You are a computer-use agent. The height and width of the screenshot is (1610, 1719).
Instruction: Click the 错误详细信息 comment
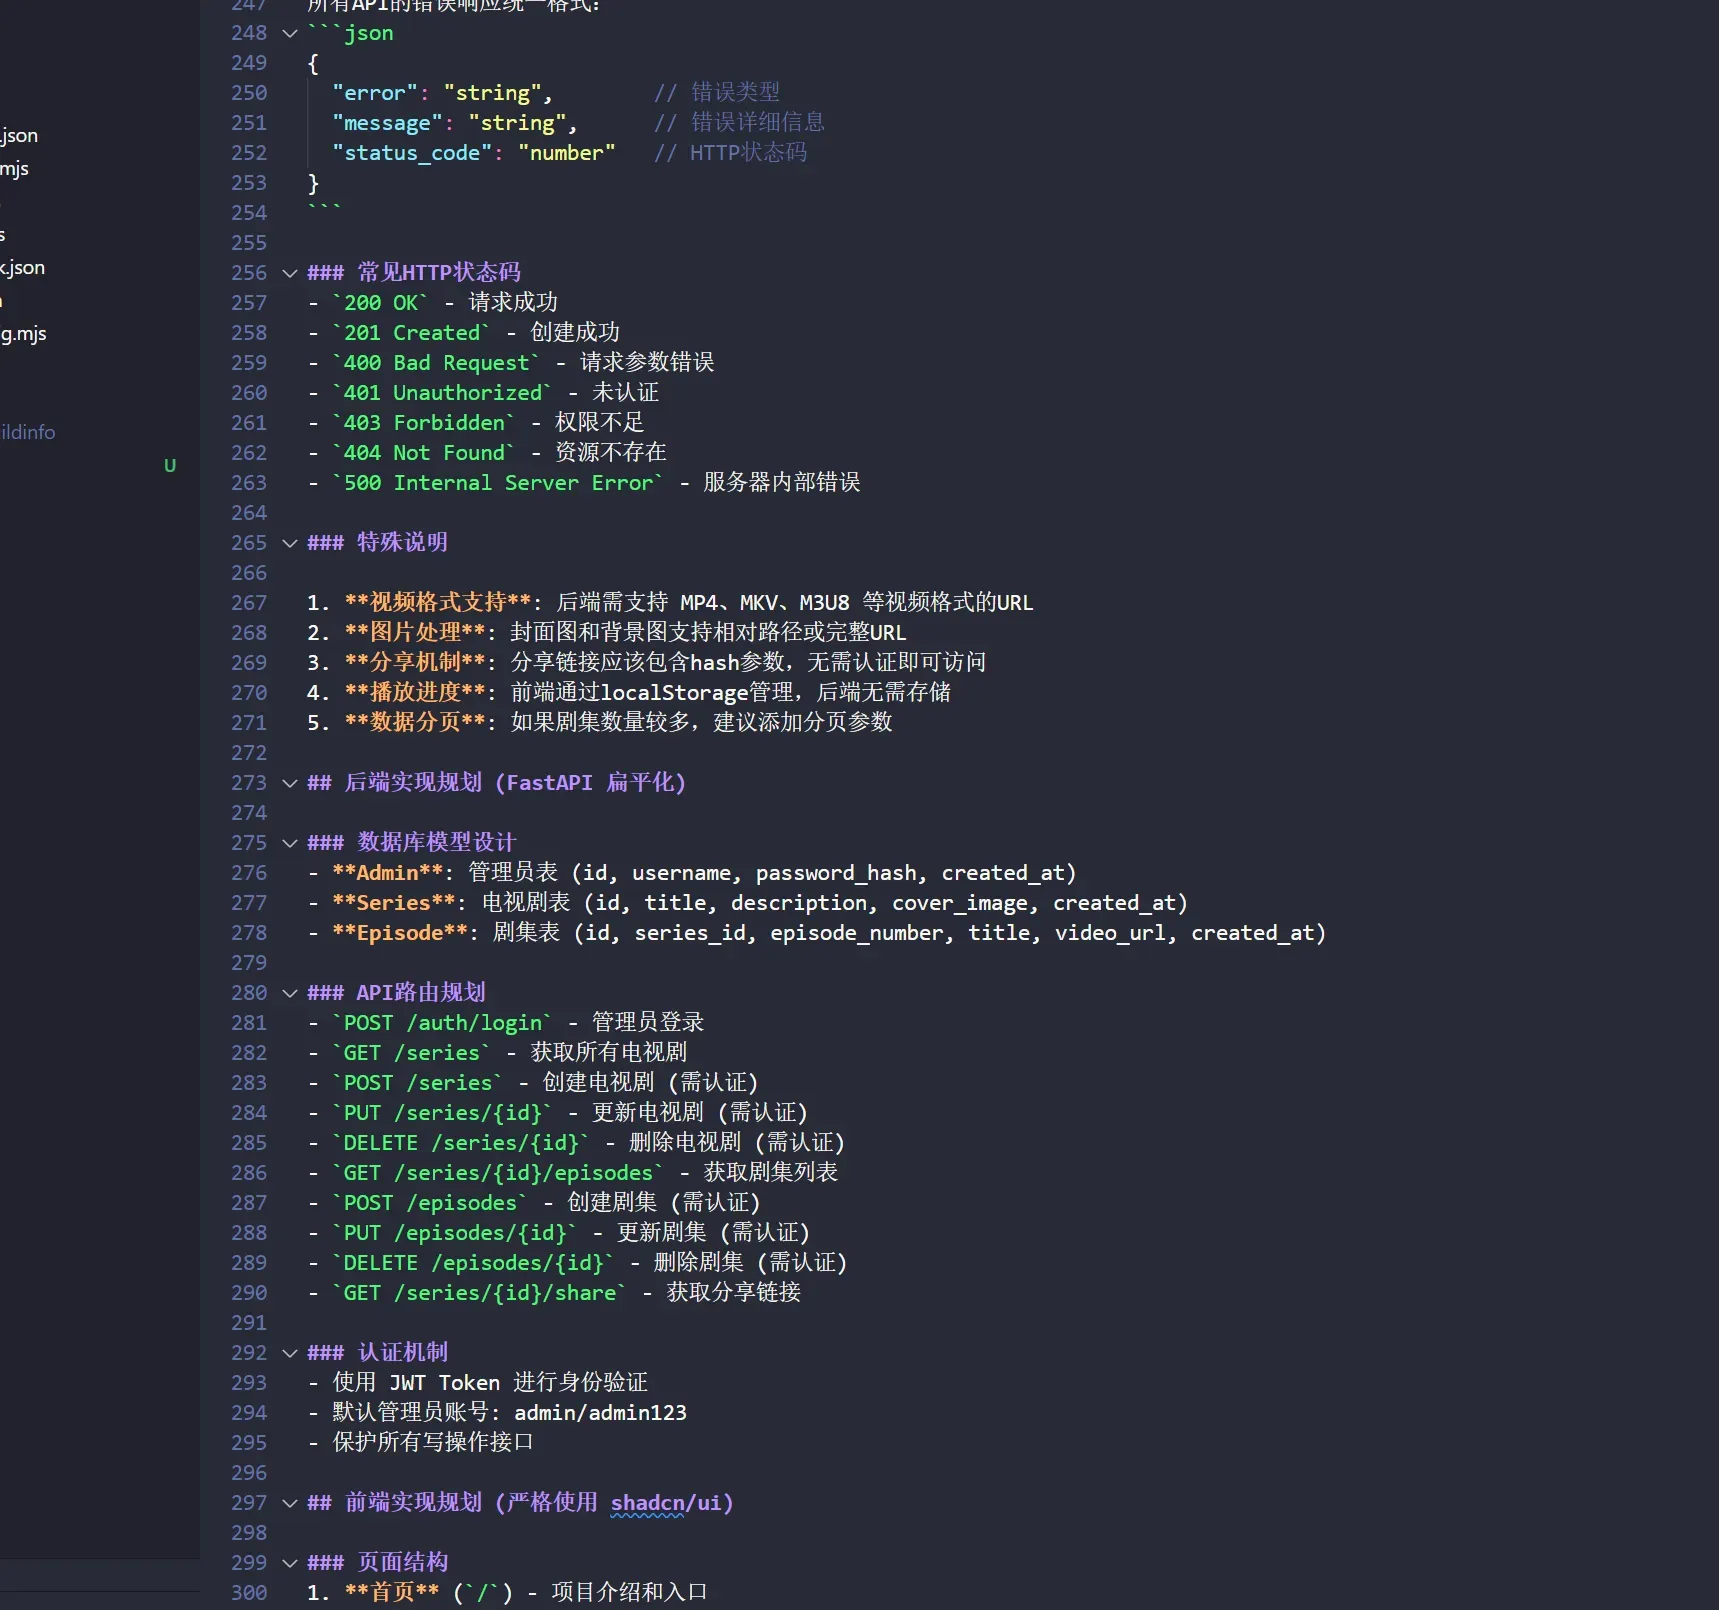click(x=740, y=123)
